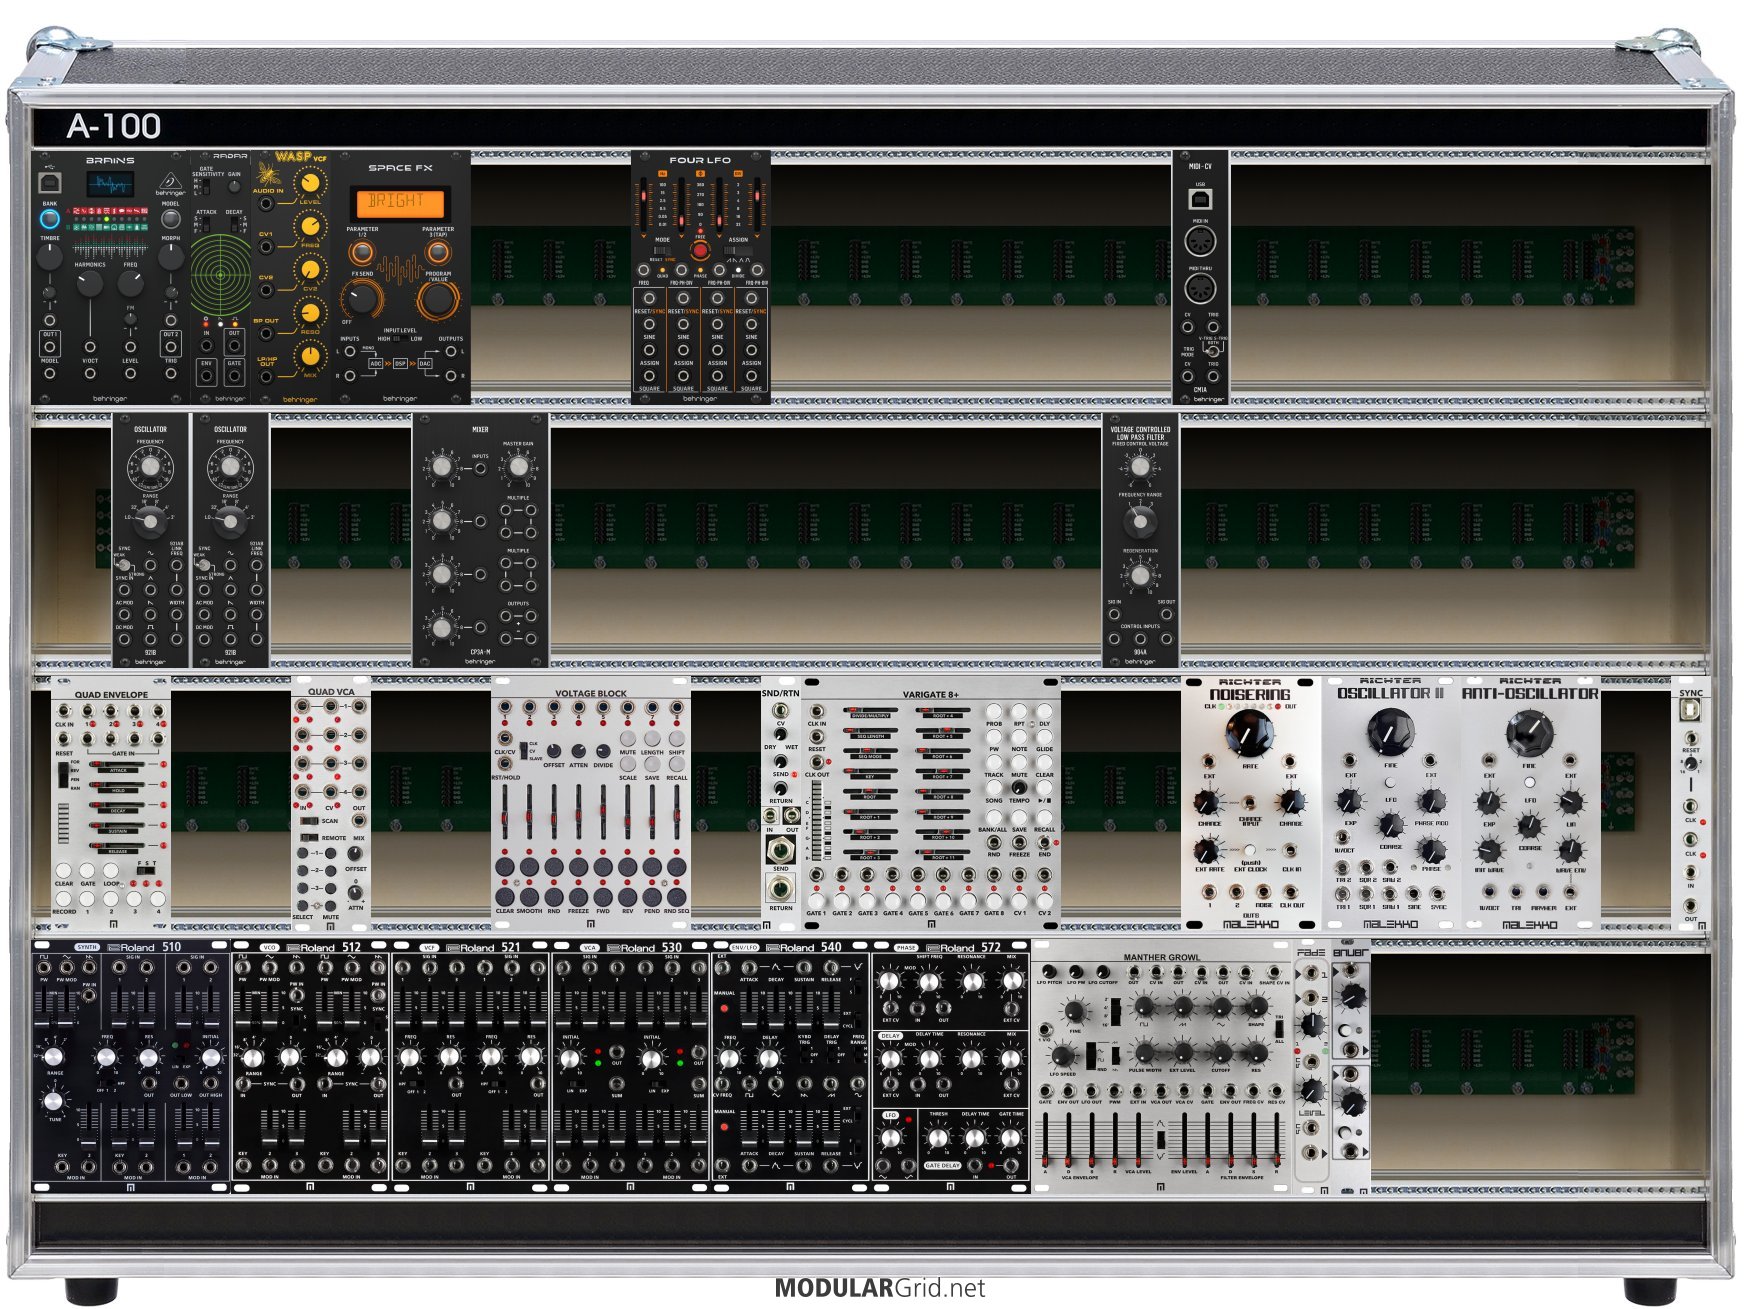Click the SPACE FX module title
This screenshot has width=1762, height=1309.
point(400,168)
